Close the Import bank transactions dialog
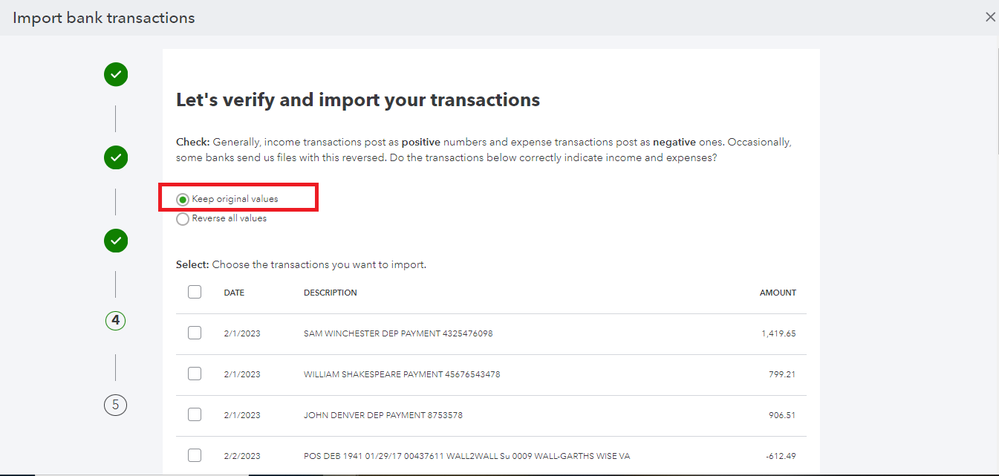 pyautogui.click(x=990, y=17)
